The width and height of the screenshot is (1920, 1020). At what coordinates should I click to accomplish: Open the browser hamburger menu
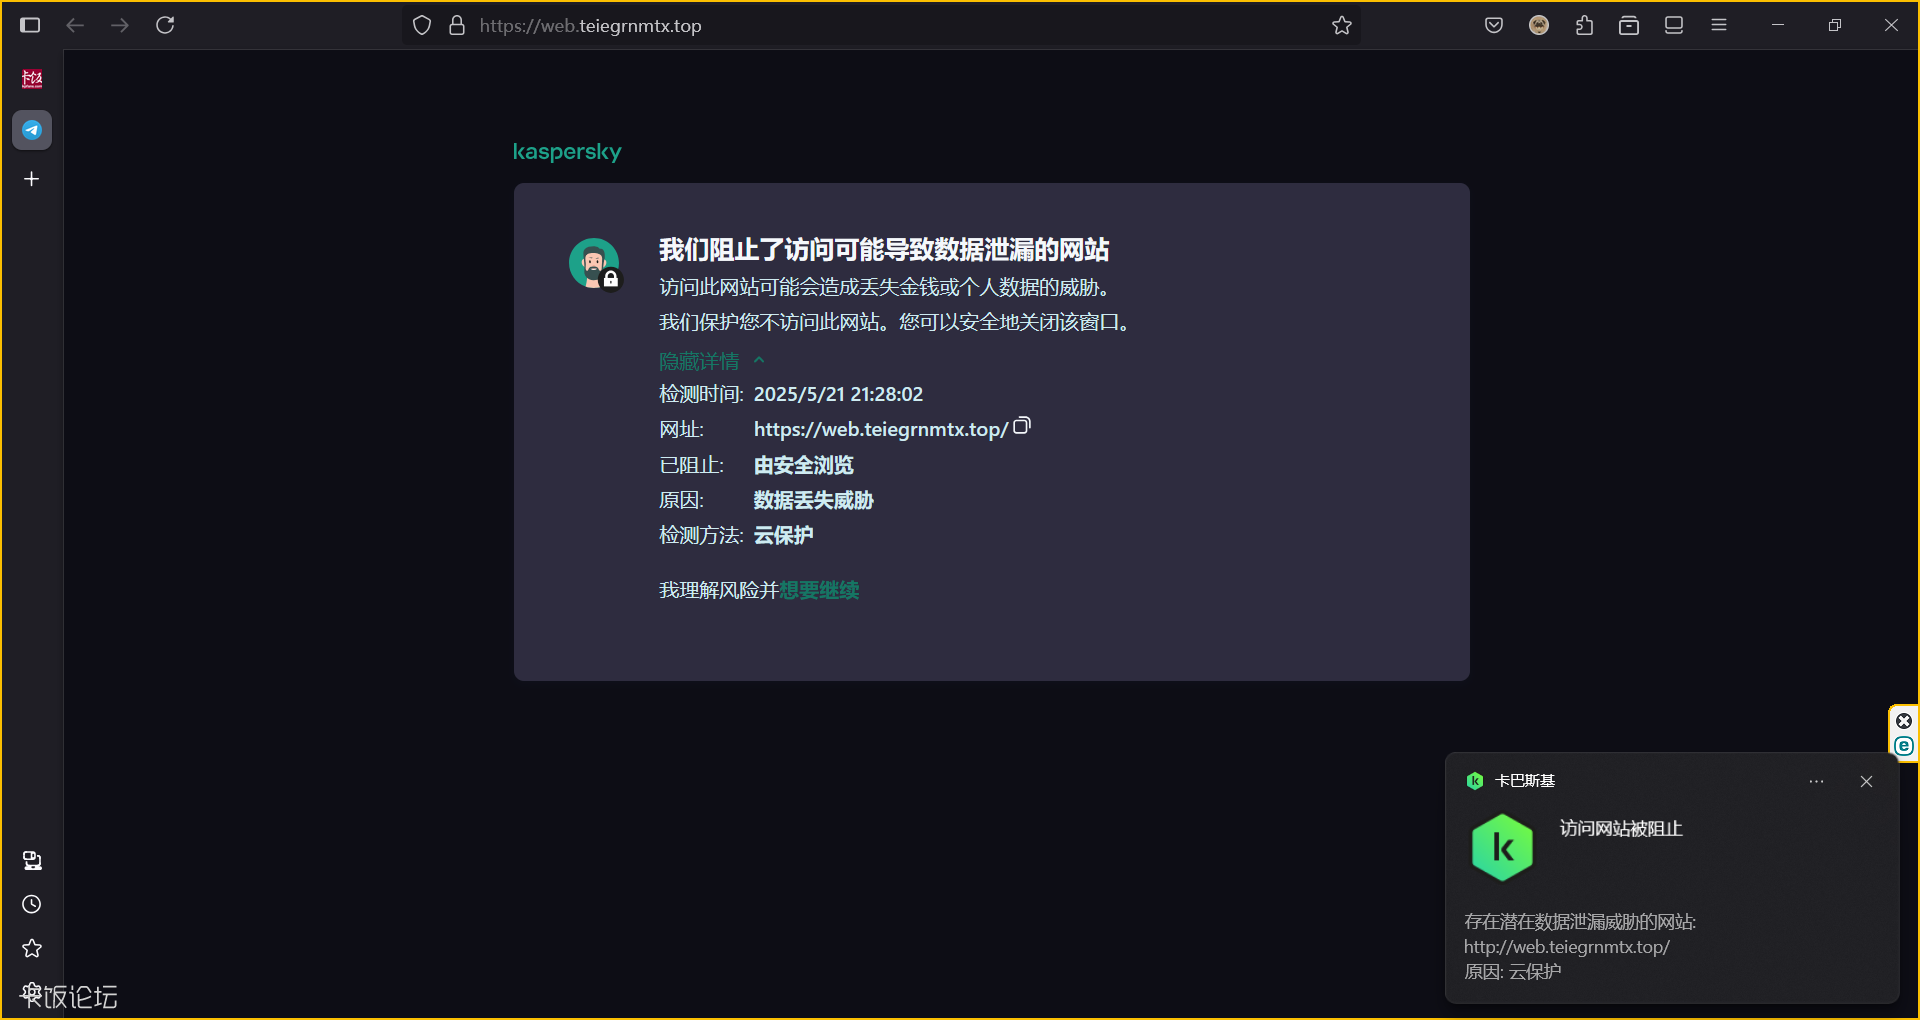pos(1719,25)
